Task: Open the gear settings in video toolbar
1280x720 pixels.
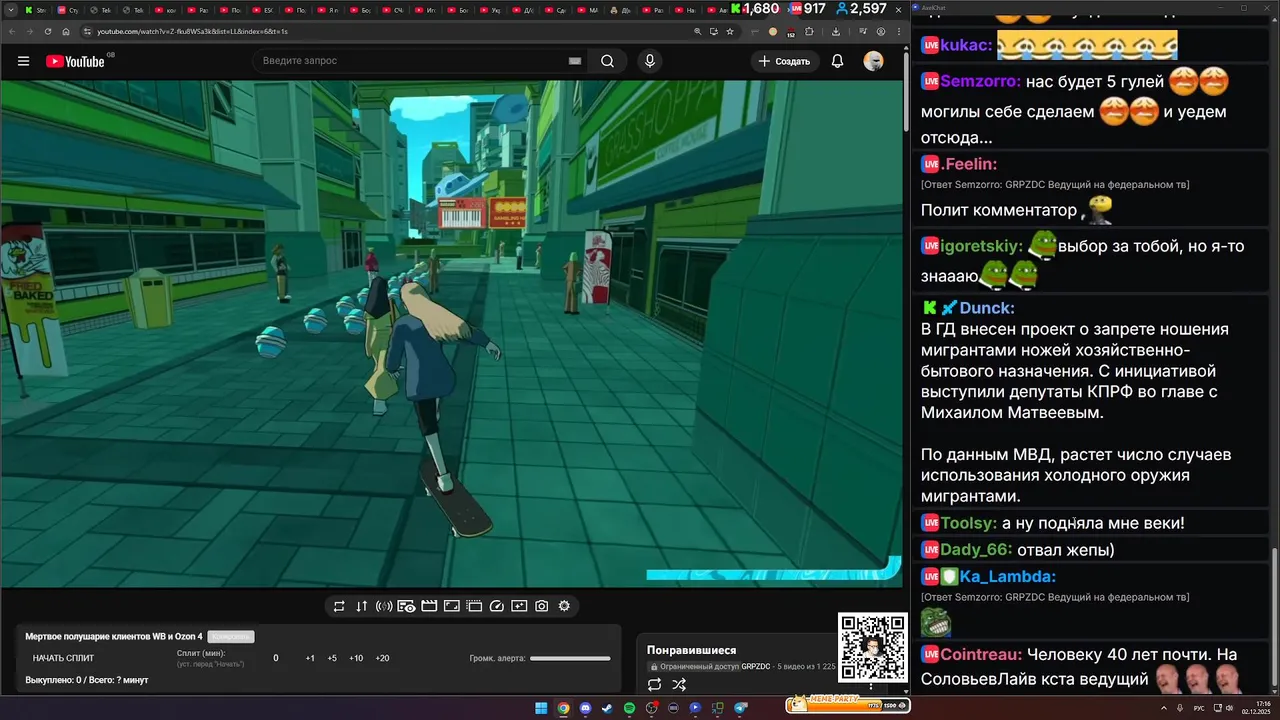Action: tap(564, 606)
